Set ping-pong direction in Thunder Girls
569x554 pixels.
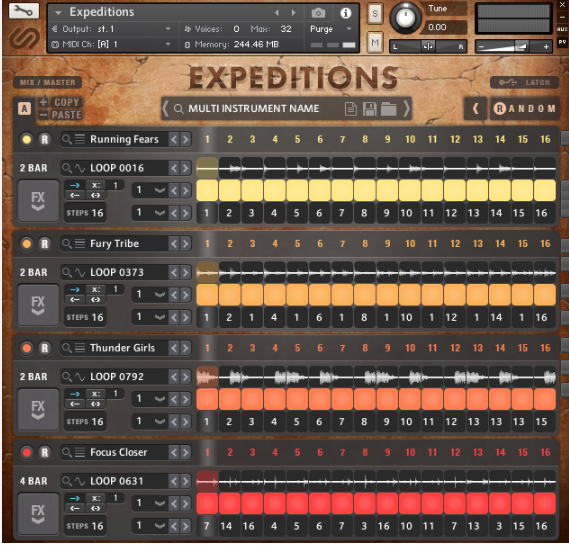pos(95,404)
